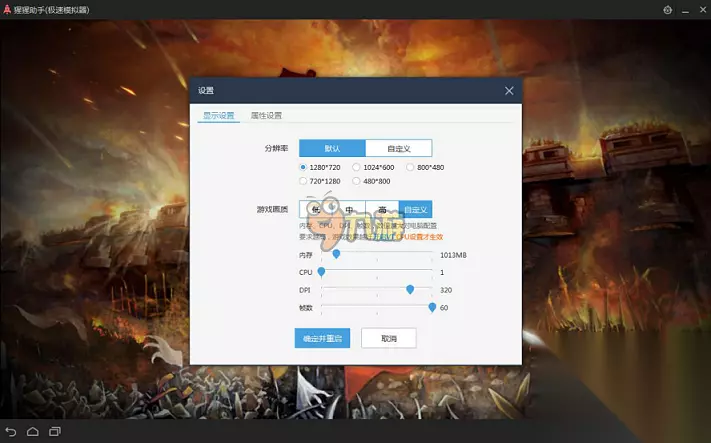Select 1280*720 resolution

303,167
